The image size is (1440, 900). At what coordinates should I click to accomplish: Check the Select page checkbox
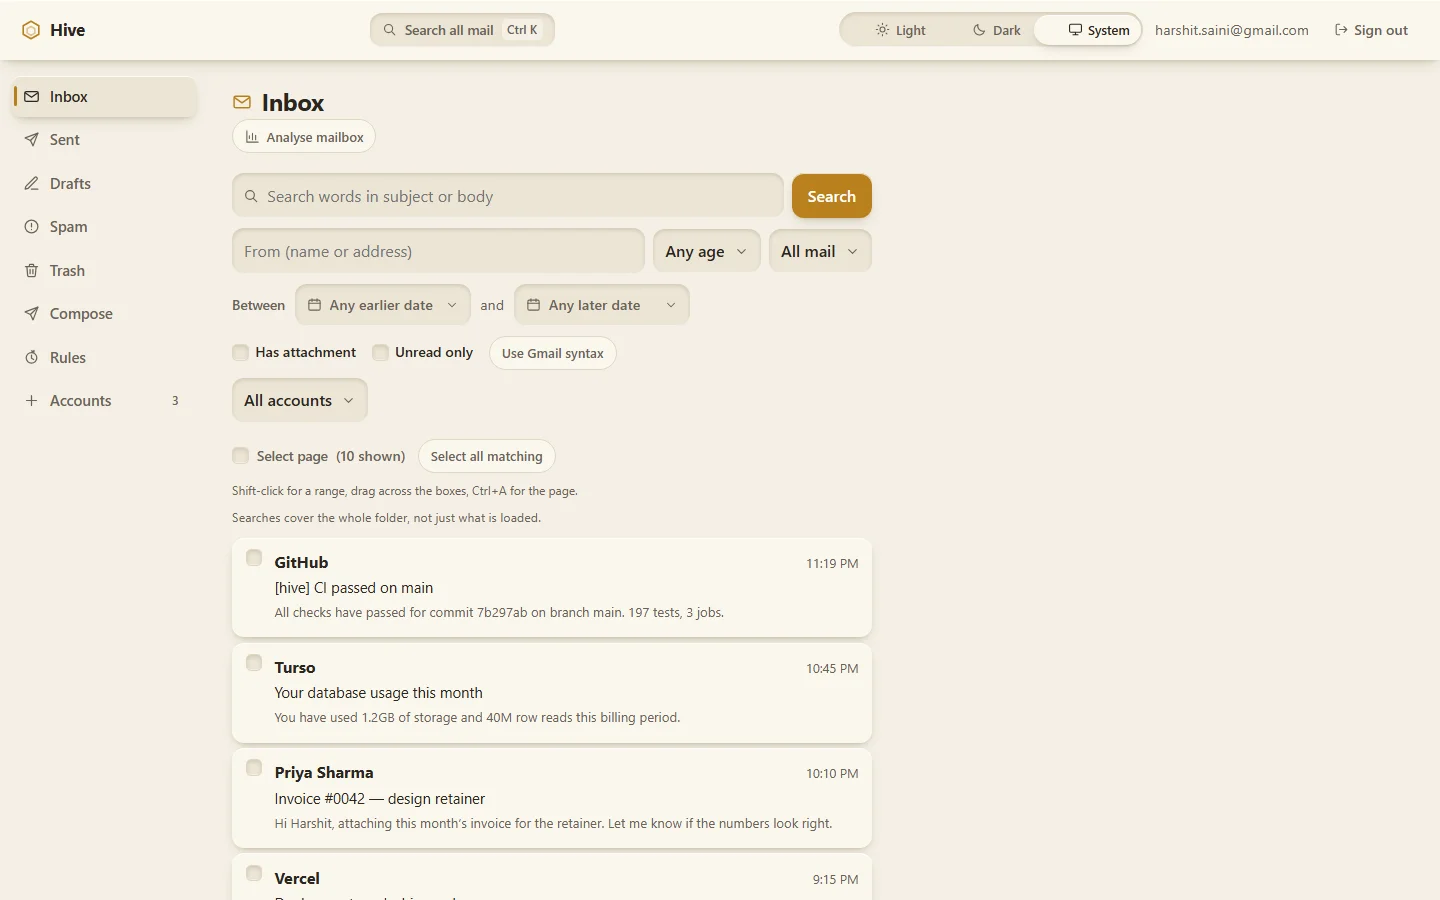pos(240,456)
